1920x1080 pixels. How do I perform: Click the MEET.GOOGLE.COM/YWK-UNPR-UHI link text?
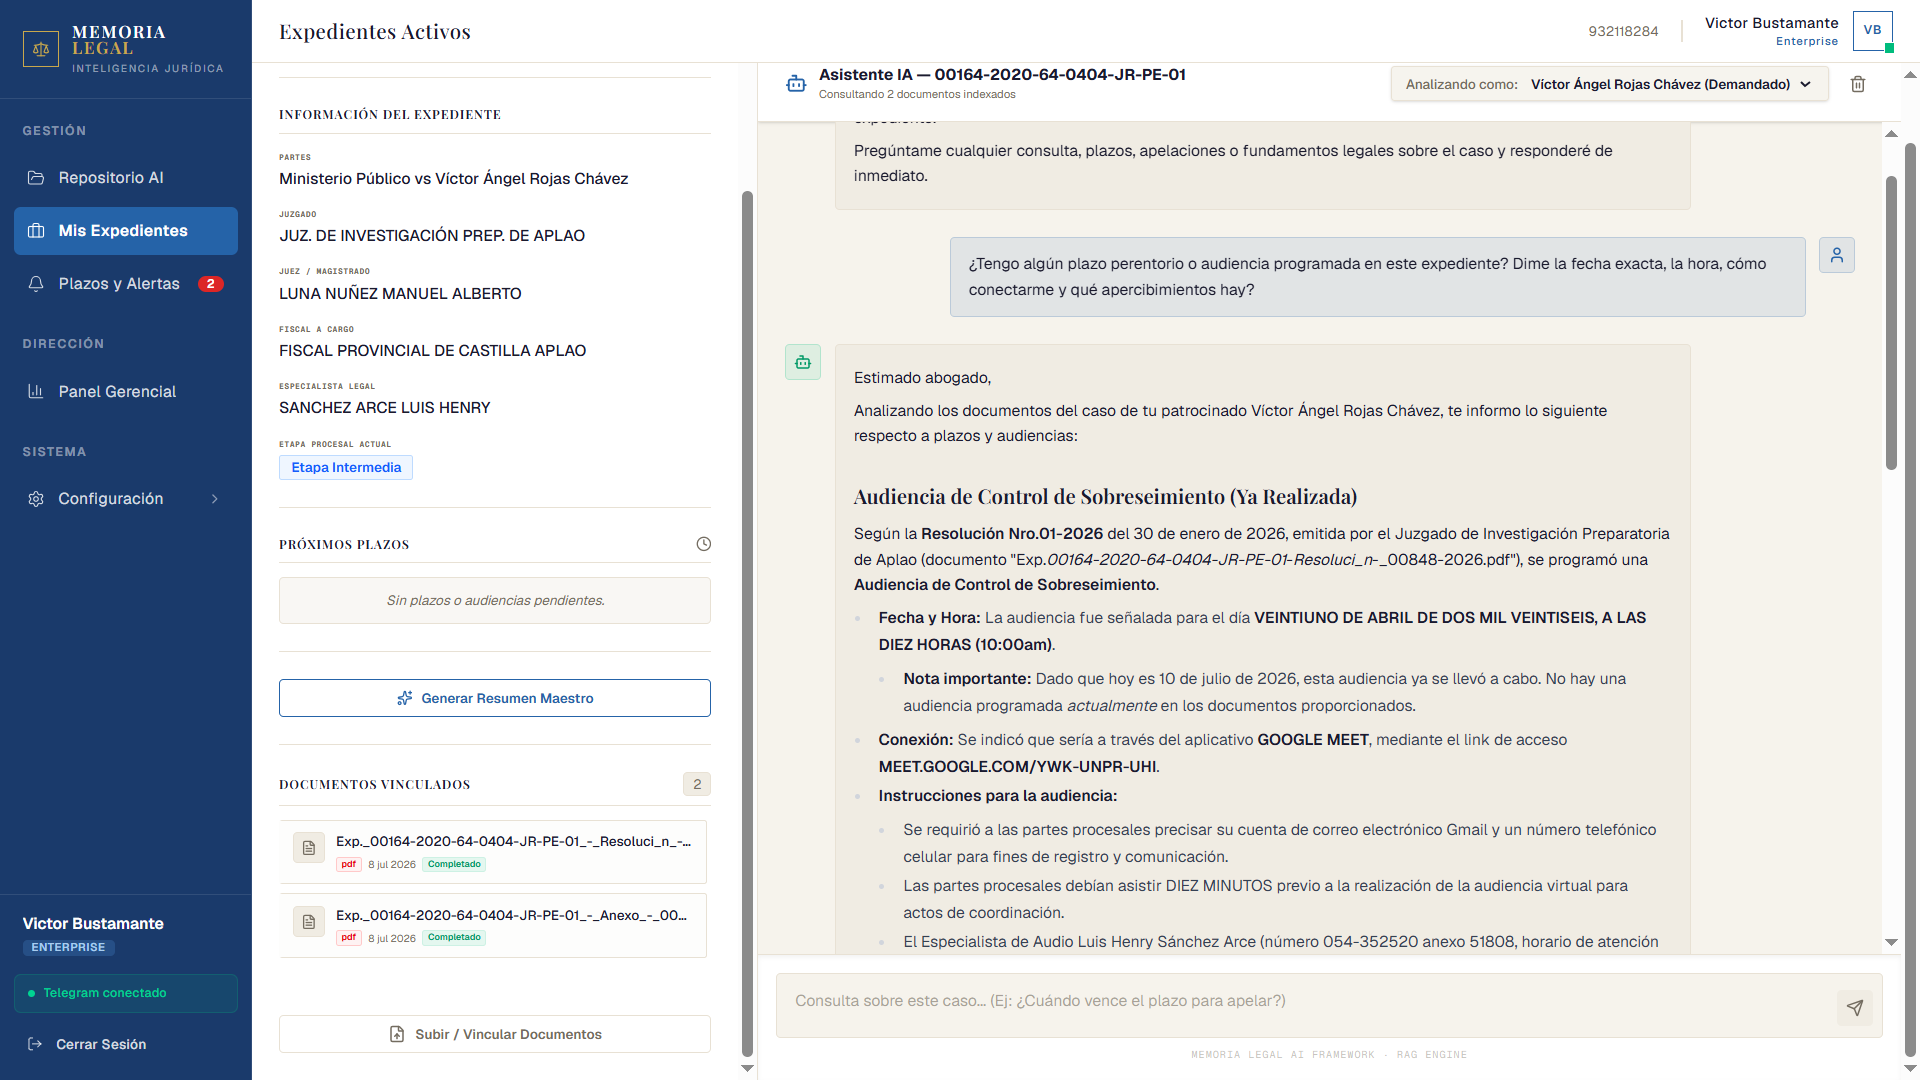[x=1018, y=767]
